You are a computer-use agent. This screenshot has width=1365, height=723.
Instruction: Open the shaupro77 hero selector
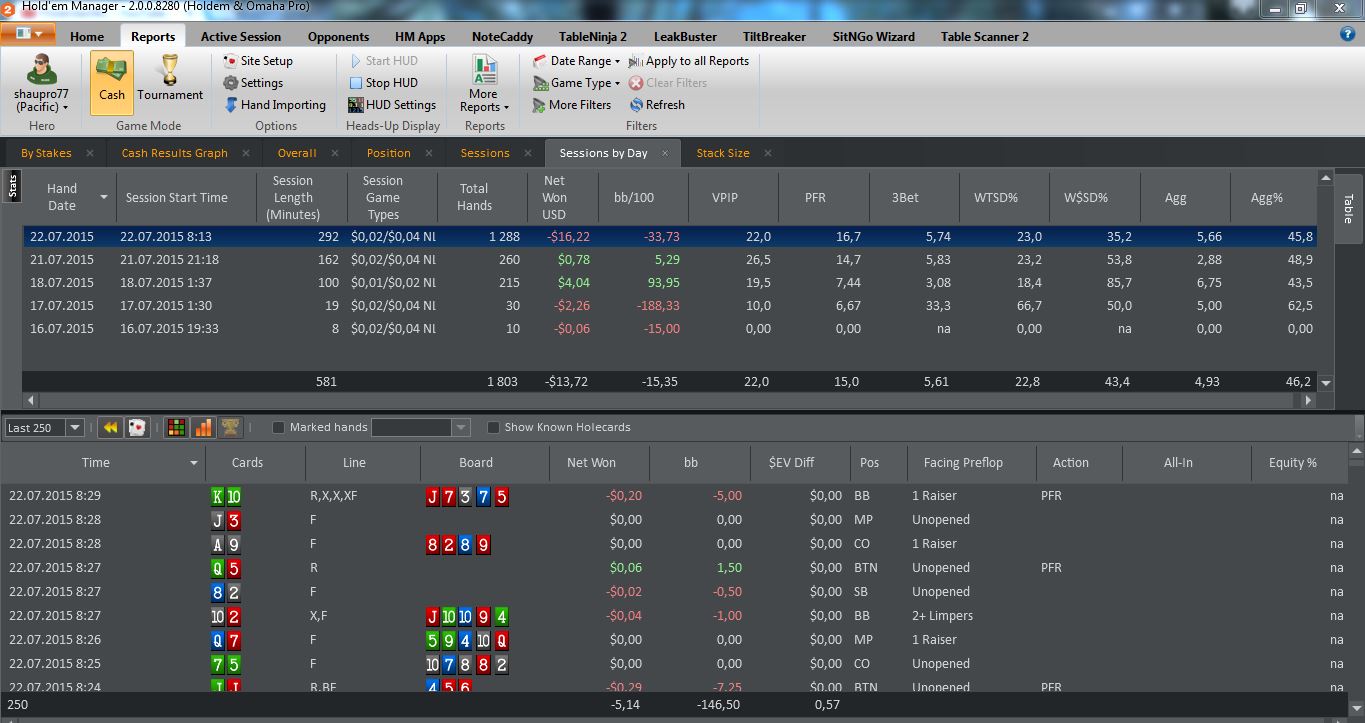(42, 84)
